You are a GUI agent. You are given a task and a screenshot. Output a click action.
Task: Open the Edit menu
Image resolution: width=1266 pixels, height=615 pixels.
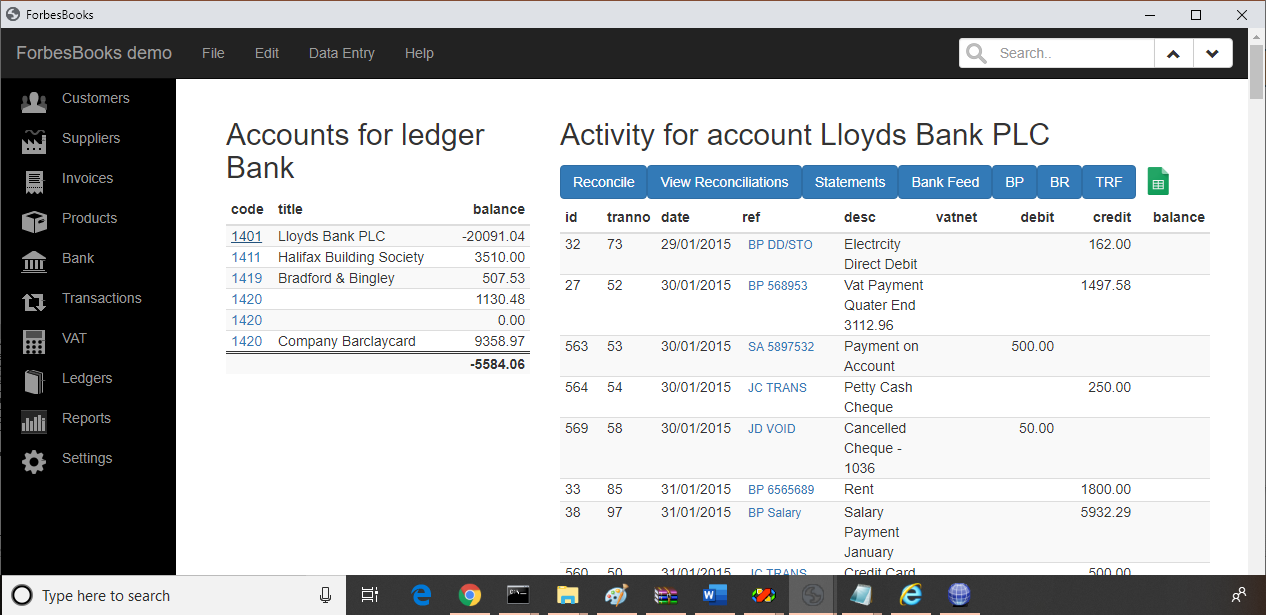pos(267,53)
